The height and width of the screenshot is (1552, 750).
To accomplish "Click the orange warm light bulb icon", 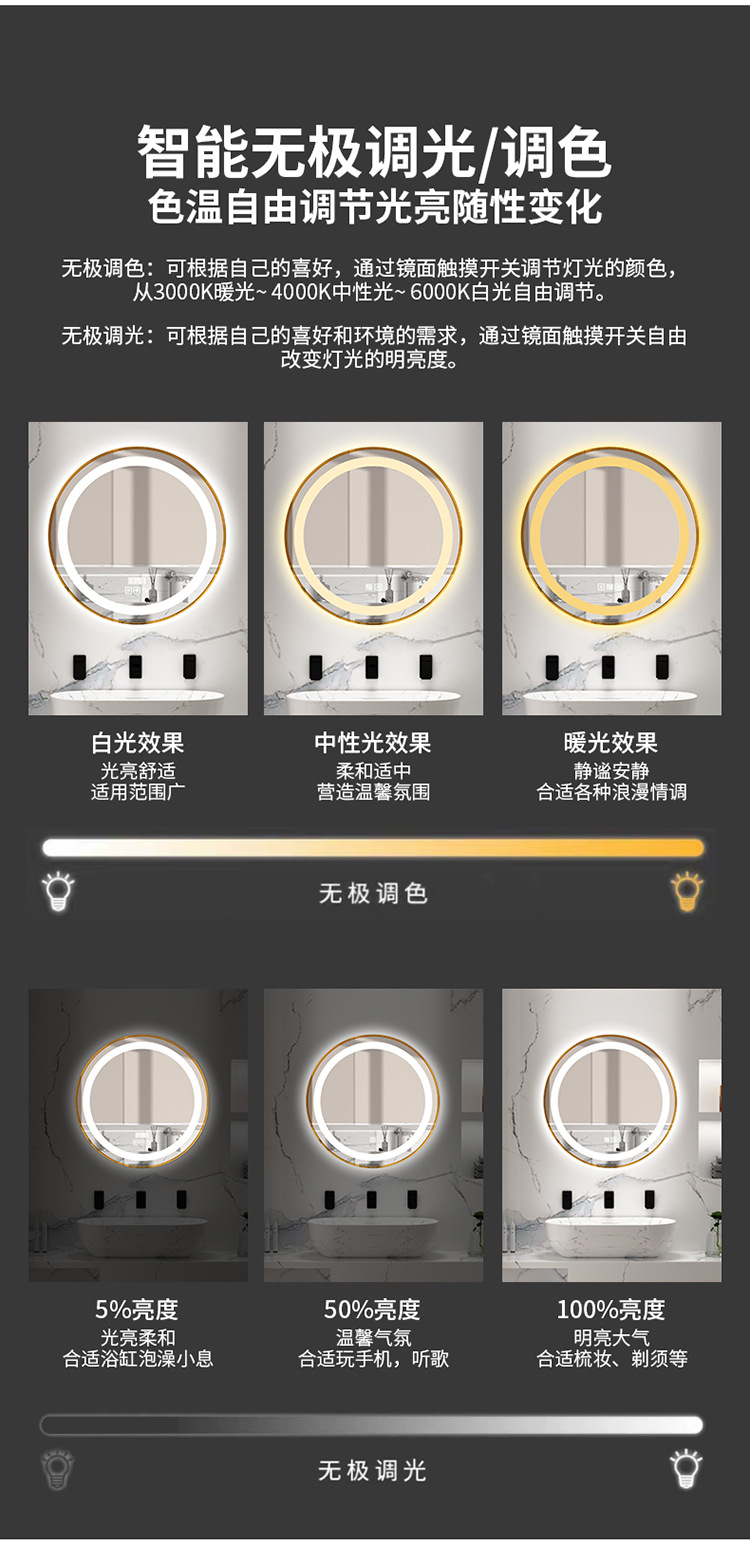I will pos(687,891).
